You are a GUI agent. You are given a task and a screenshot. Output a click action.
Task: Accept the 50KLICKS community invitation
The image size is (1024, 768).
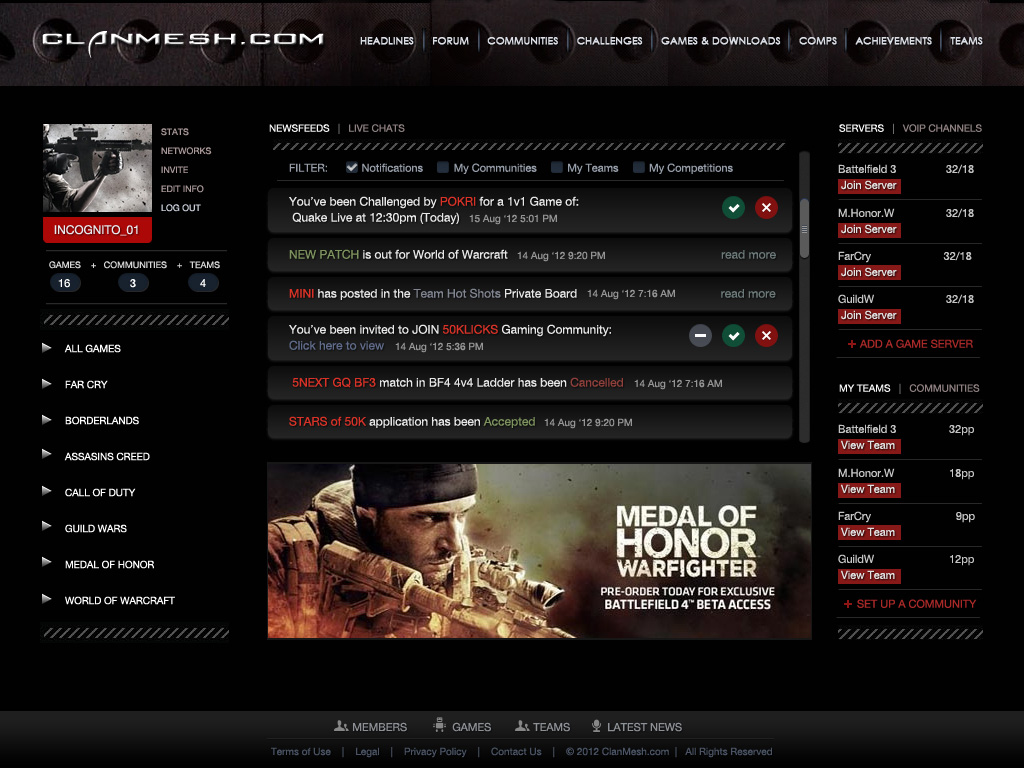[734, 336]
